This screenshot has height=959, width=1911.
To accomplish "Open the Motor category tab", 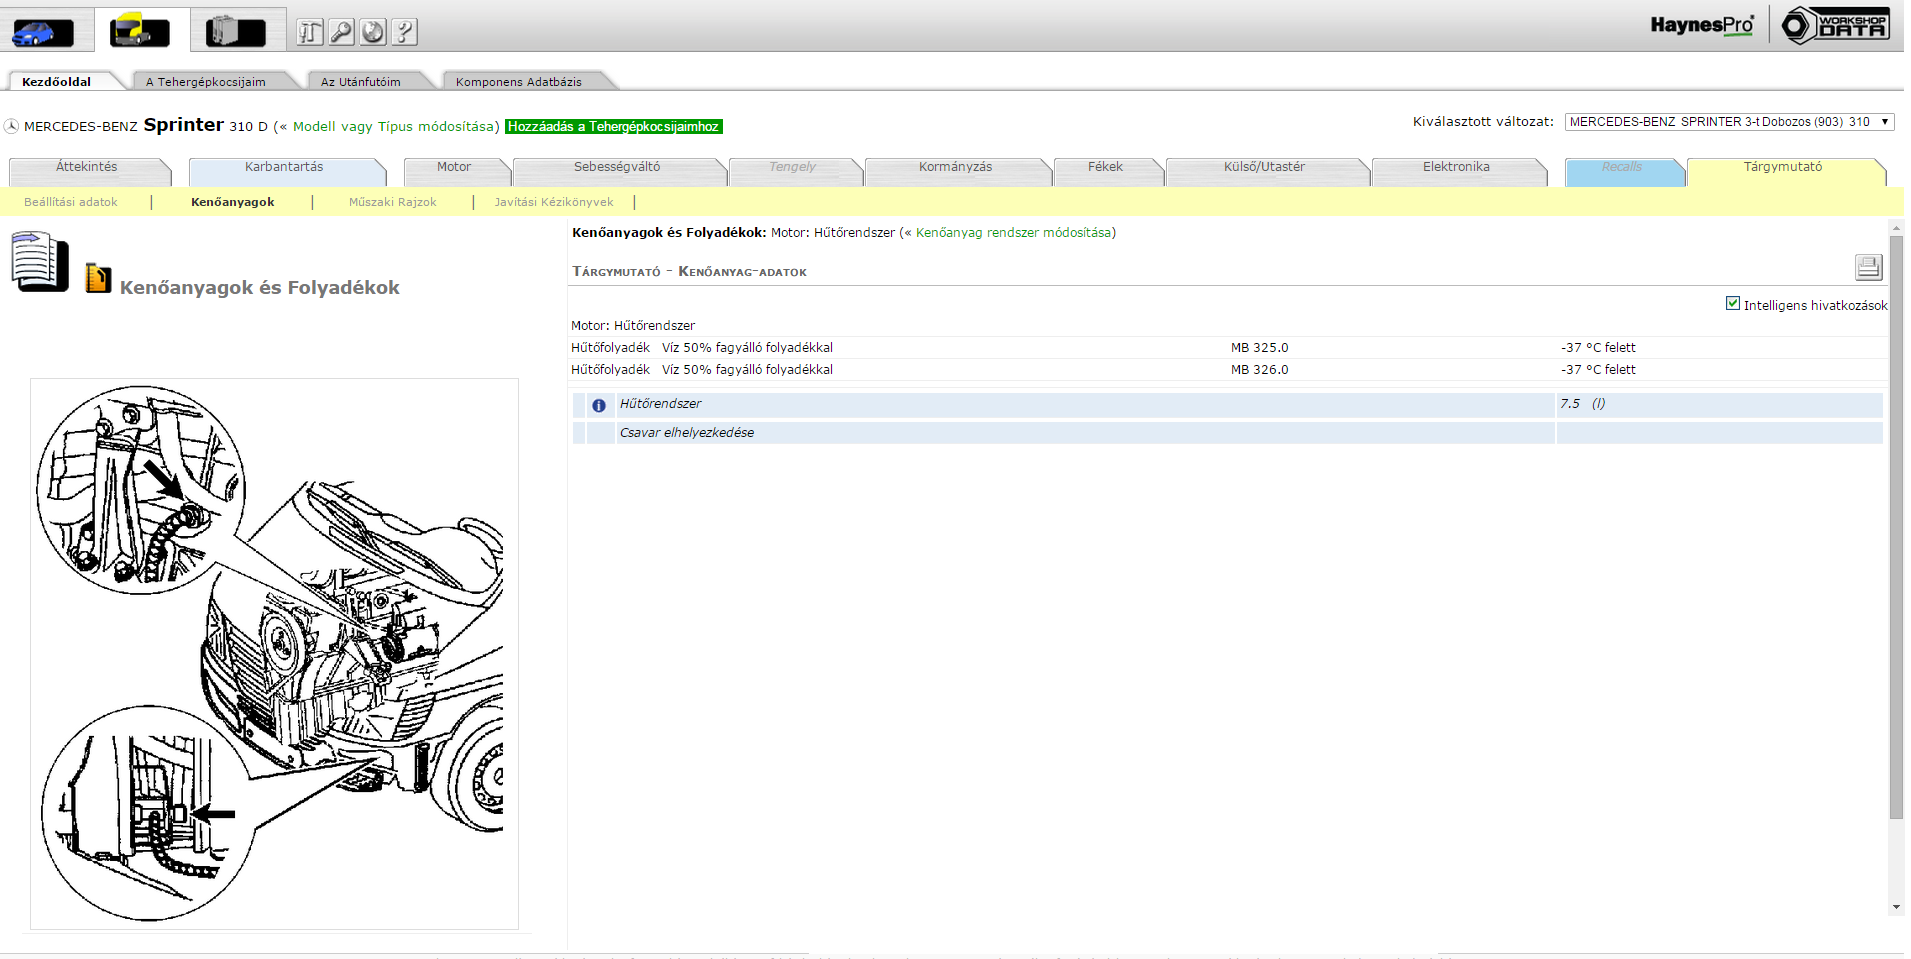I will pos(454,168).
